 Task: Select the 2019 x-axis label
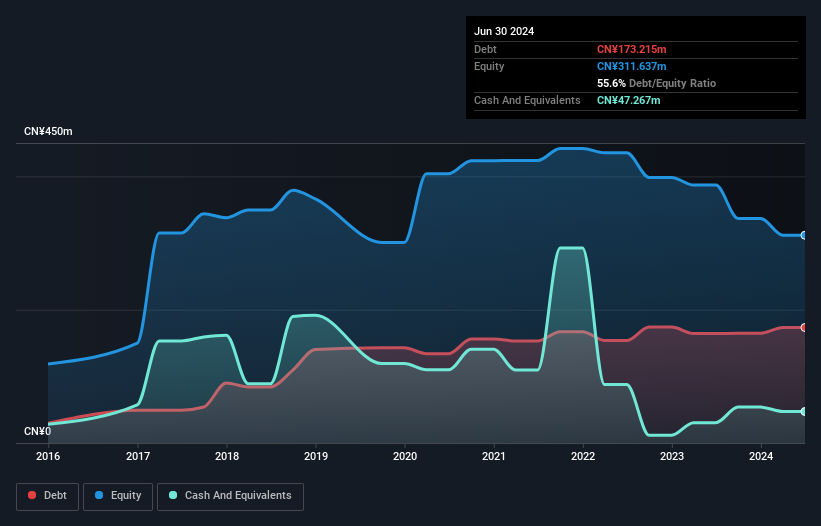316,456
